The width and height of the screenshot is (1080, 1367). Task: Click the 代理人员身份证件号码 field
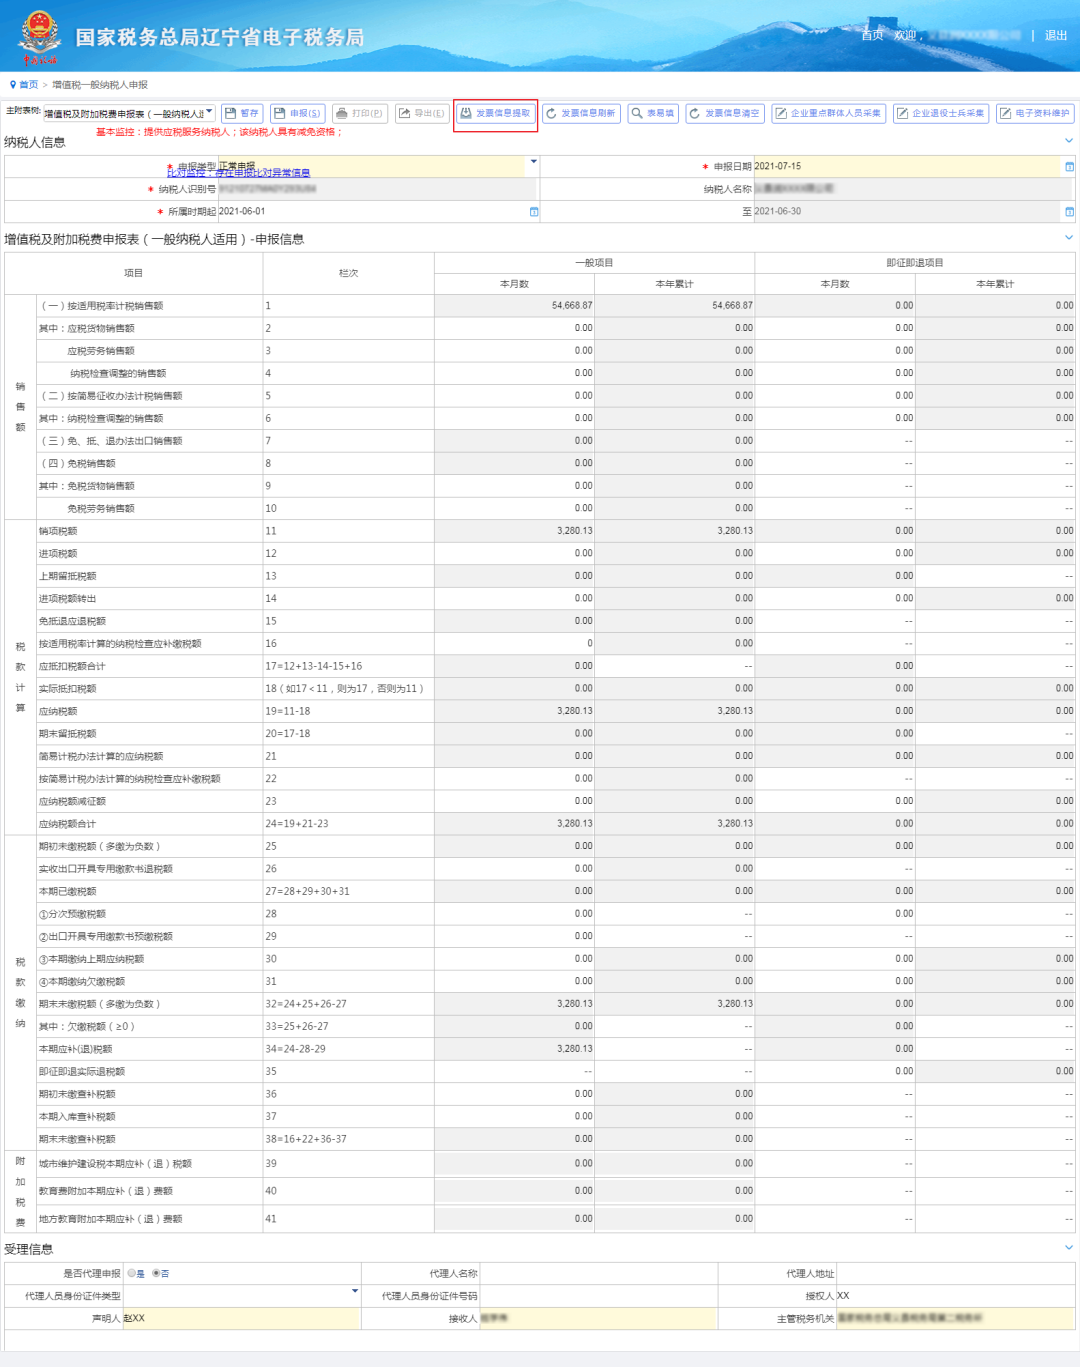pyautogui.click(x=598, y=1296)
